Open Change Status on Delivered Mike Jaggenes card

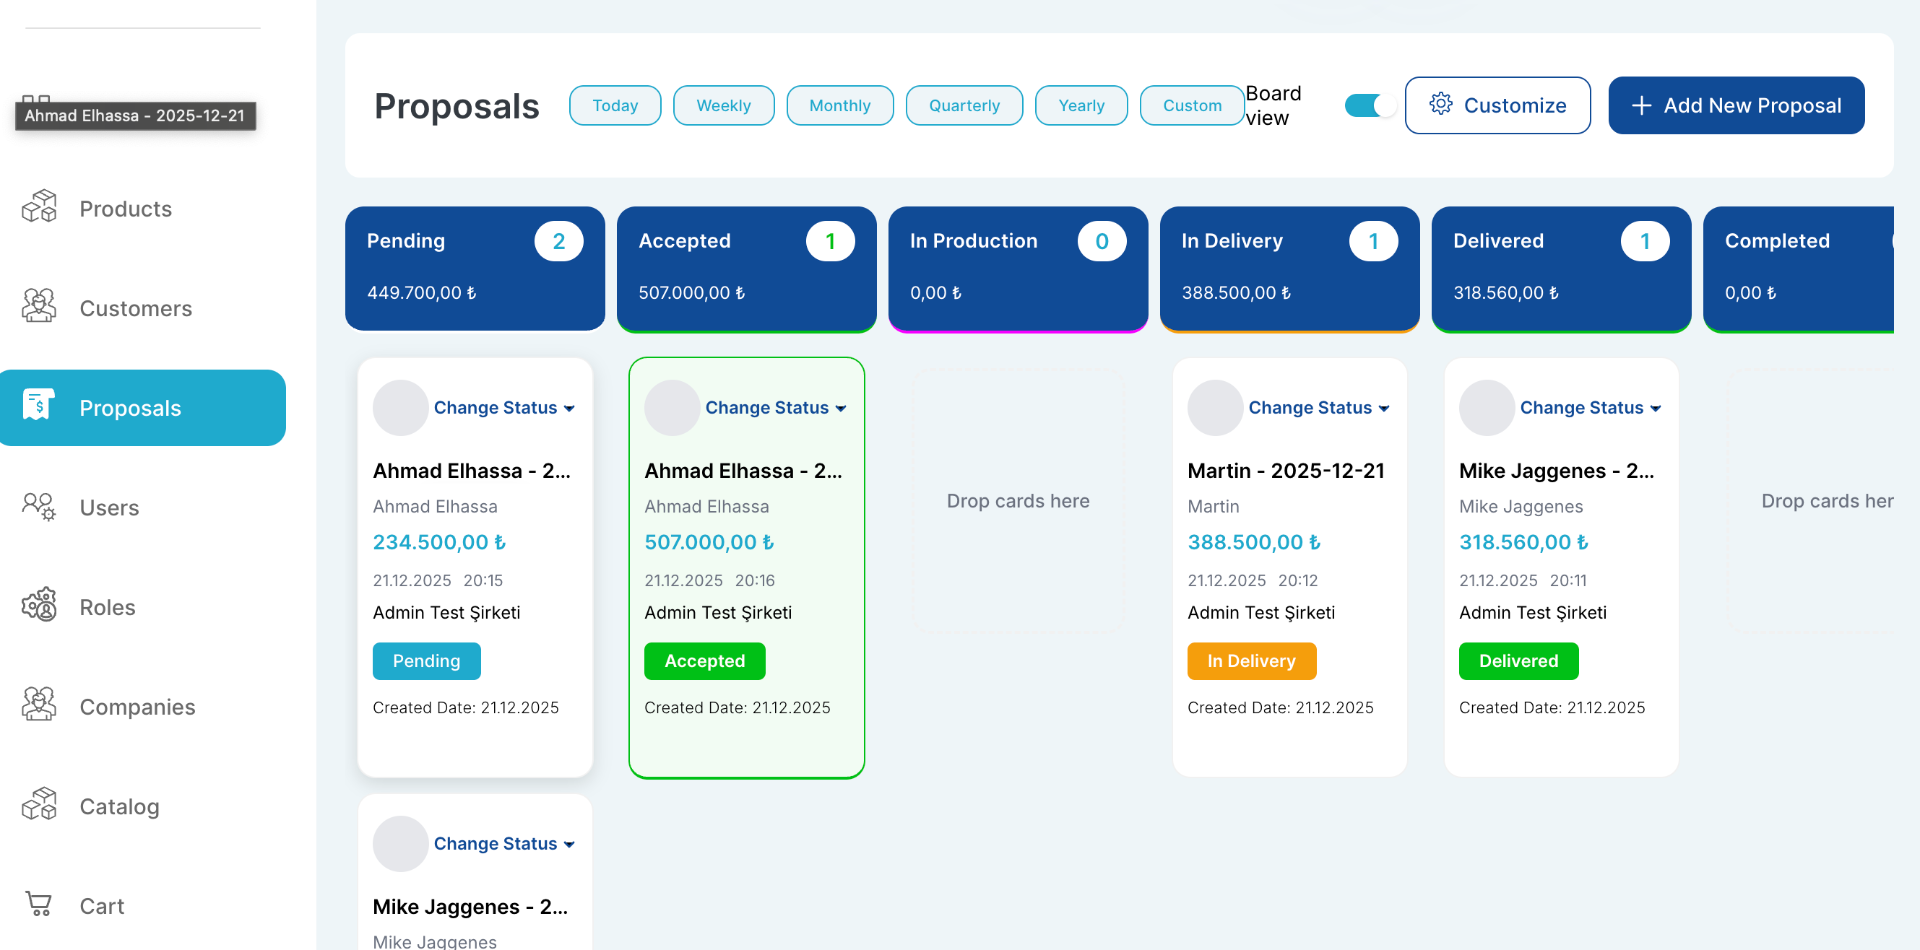tap(1590, 408)
